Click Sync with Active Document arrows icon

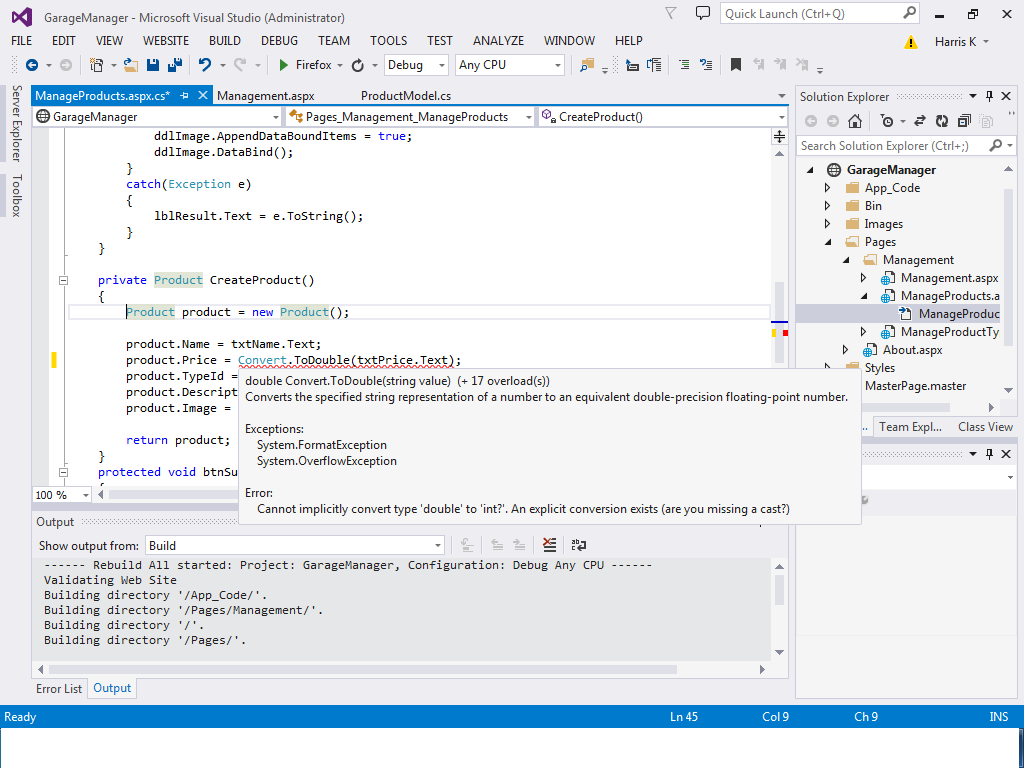pyautogui.click(x=920, y=121)
